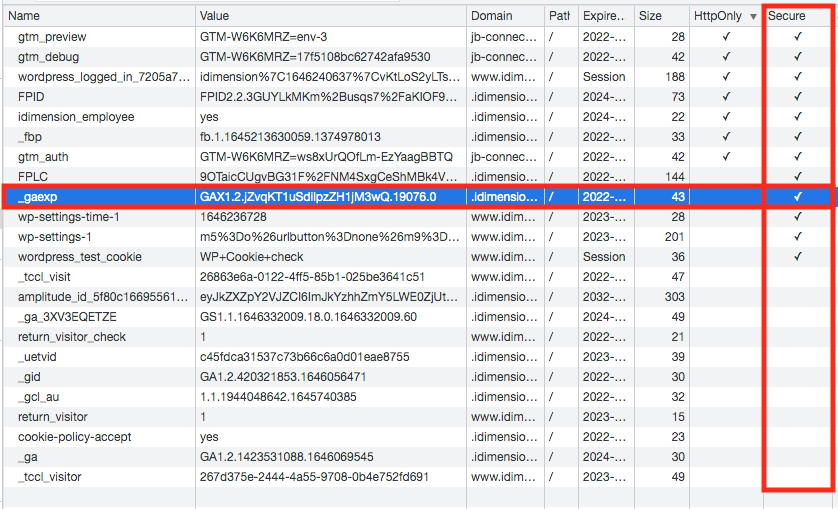Screen dimensions: 838x509
Task: Select the wp-settings-1 cookie name
Action: [55, 237]
